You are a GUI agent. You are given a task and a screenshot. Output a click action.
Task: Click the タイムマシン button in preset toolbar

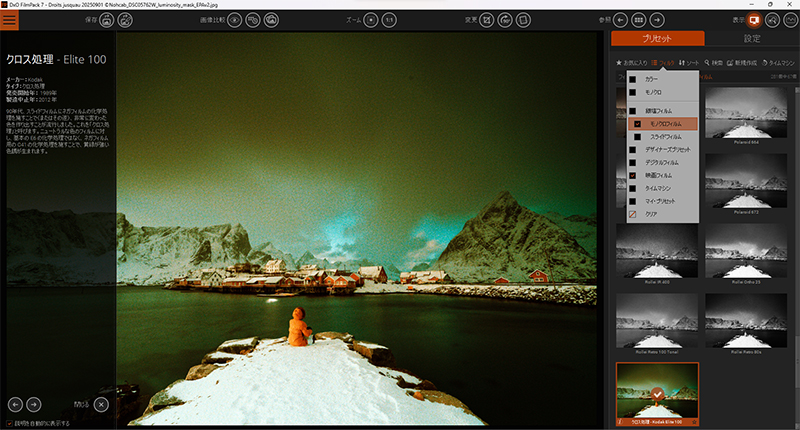click(779, 63)
